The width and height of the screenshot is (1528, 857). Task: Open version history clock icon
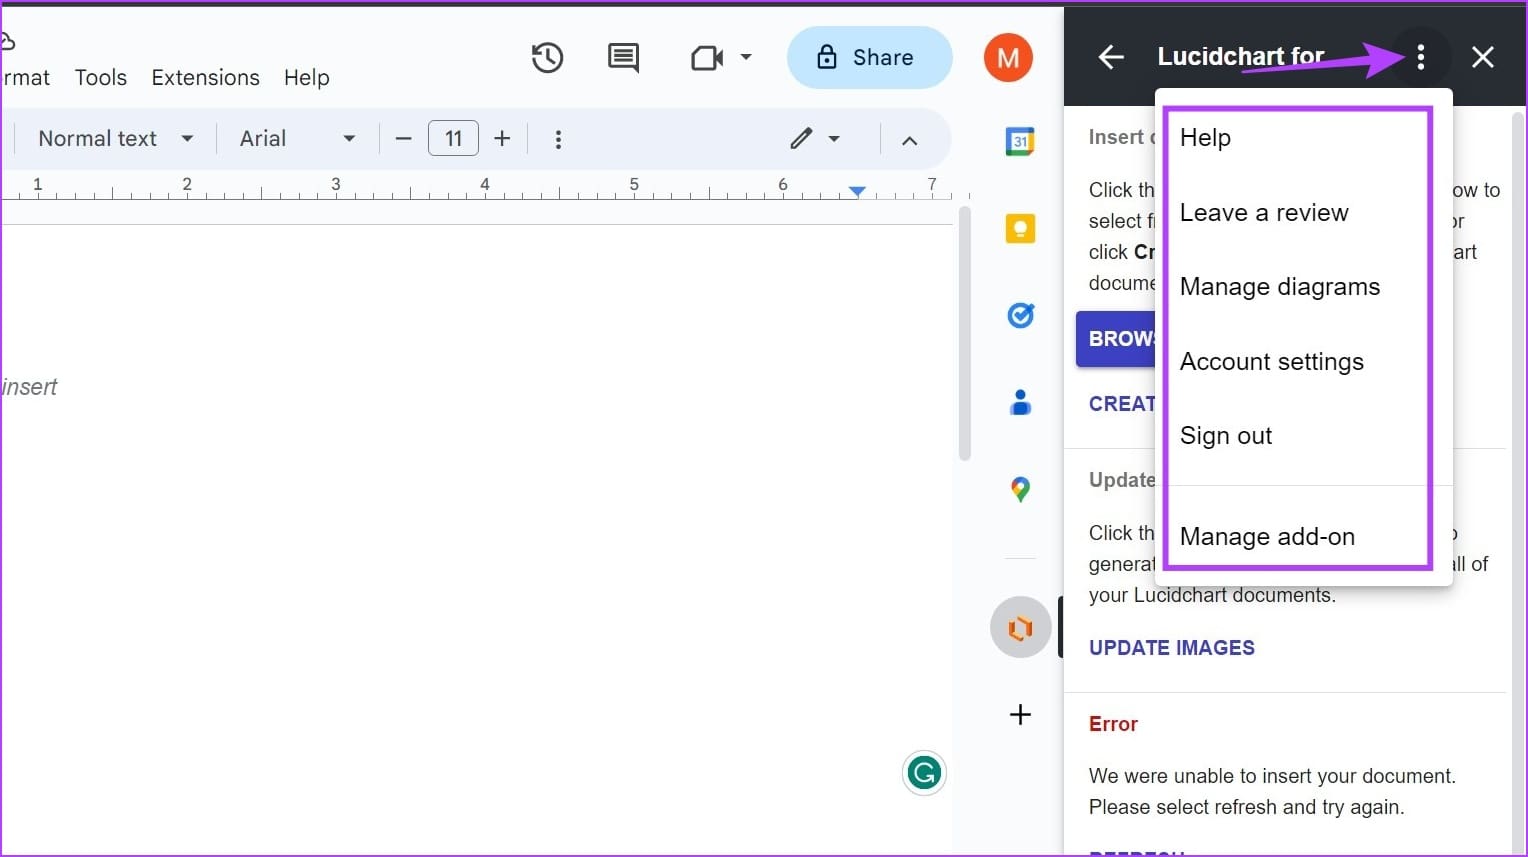(x=547, y=58)
